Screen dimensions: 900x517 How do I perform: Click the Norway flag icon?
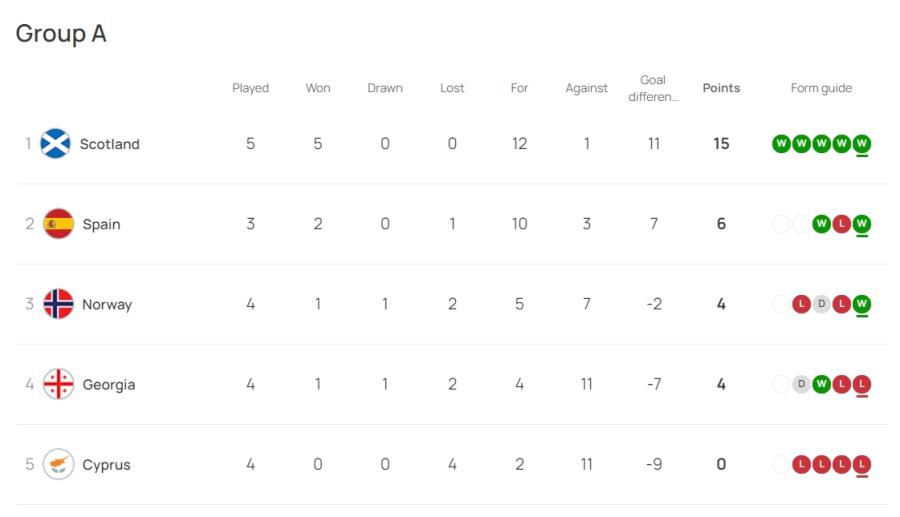point(59,304)
